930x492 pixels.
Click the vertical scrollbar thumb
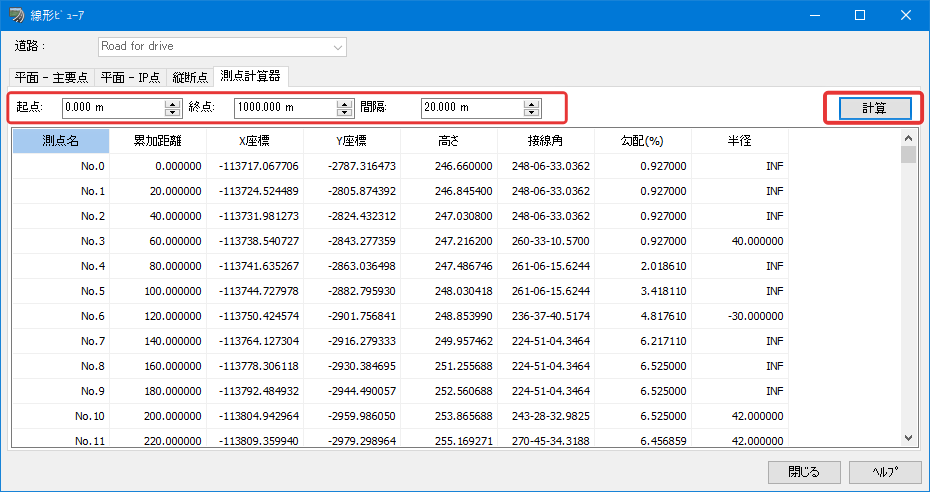(908, 154)
